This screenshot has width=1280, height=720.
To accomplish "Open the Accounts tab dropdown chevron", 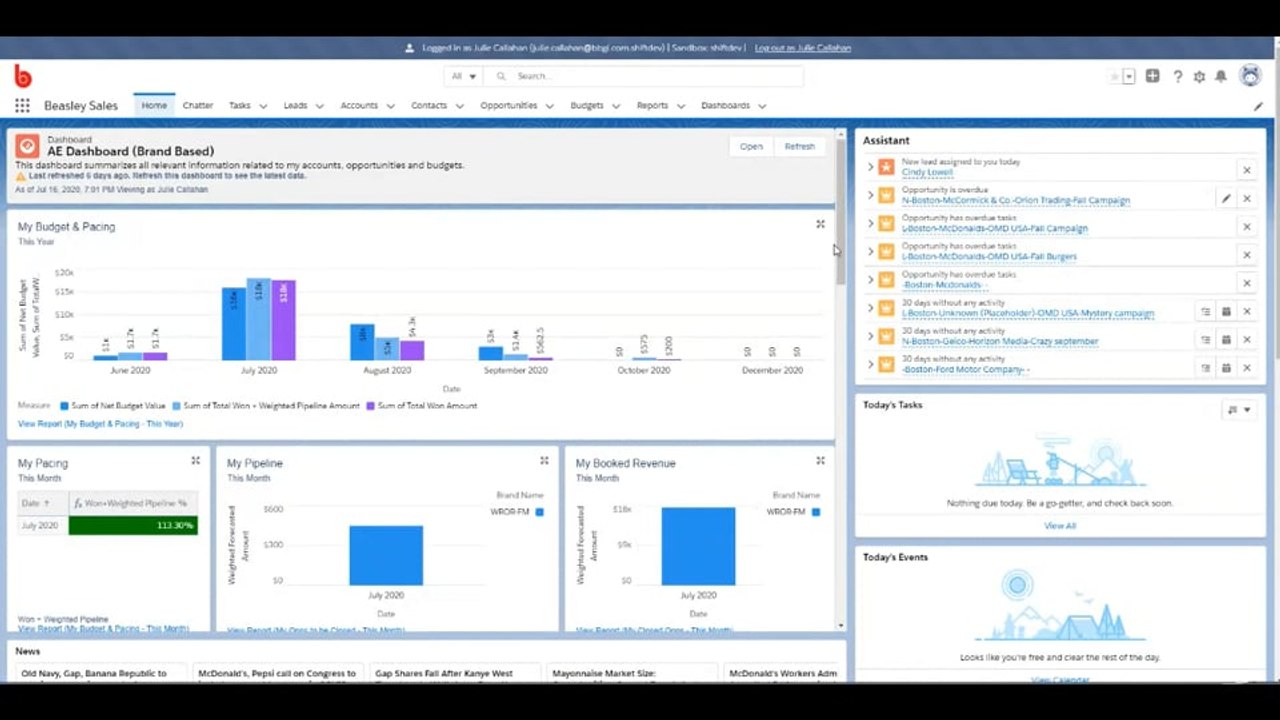I will [x=390, y=106].
